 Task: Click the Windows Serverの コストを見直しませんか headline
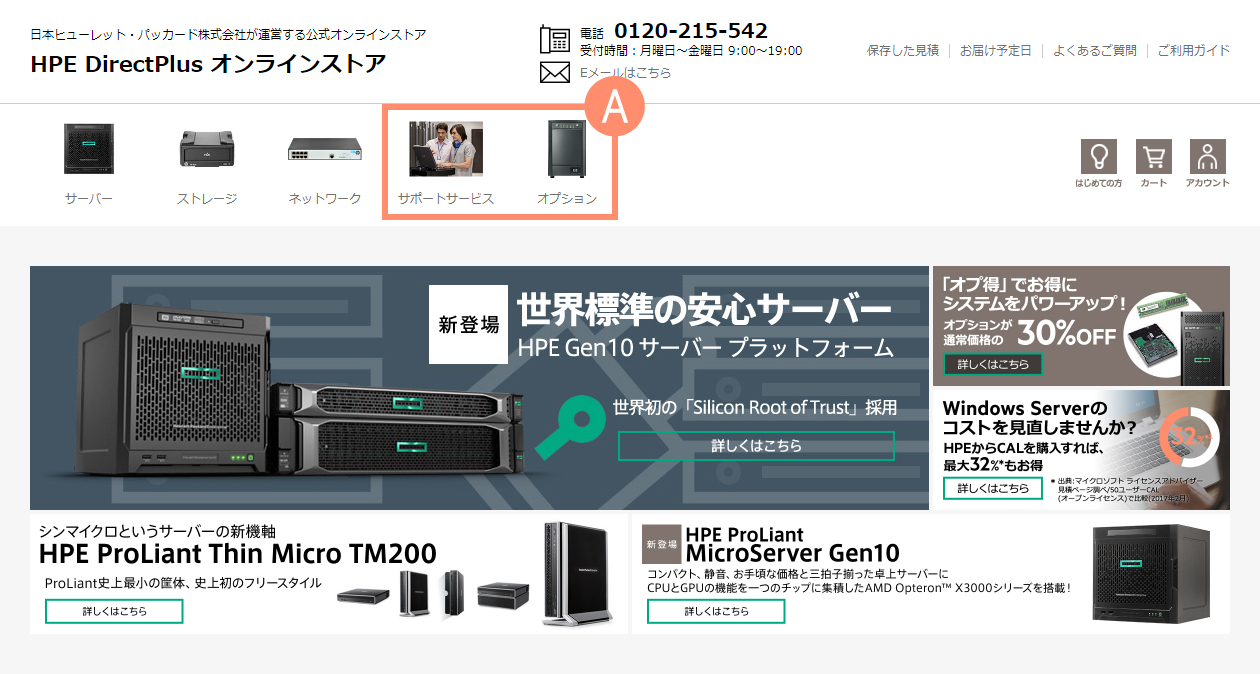[x=1040, y=418]
